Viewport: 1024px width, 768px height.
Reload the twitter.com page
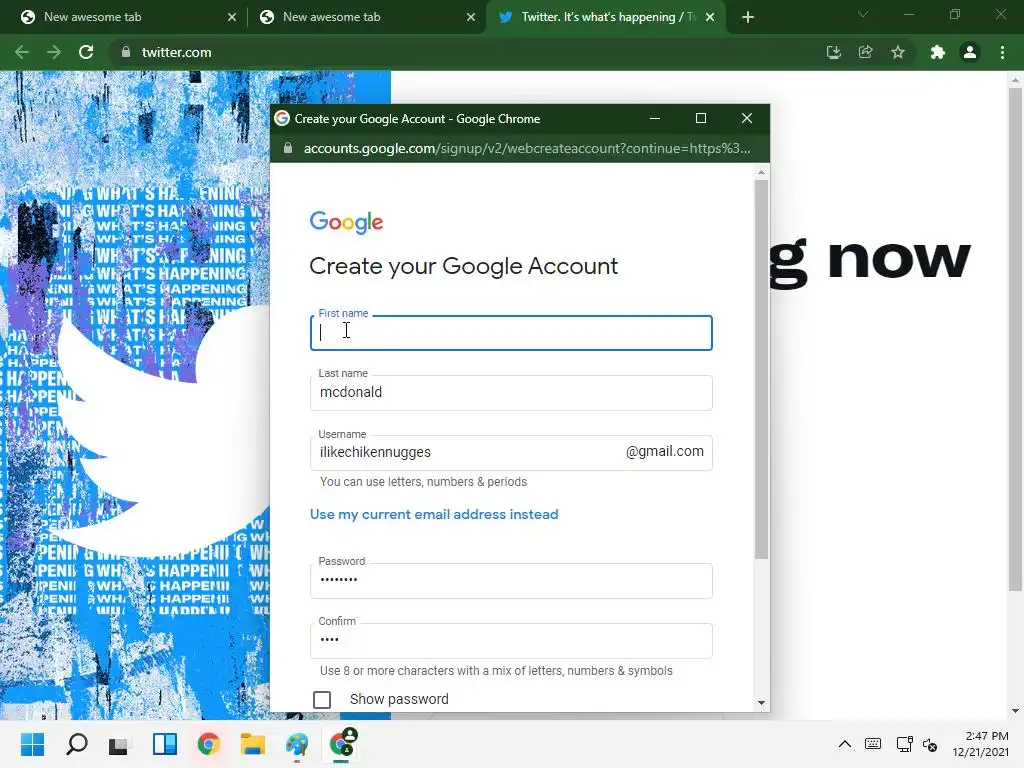coord(86,52)
